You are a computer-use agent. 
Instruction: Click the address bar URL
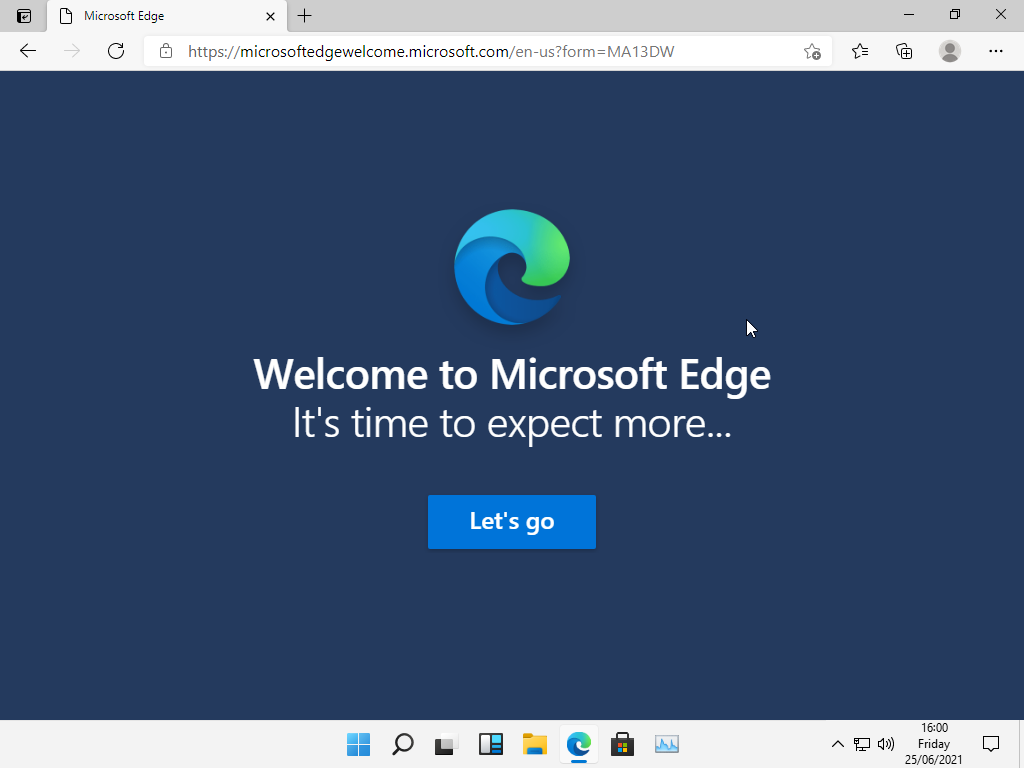pyautogui.click(x=430, y=51)
